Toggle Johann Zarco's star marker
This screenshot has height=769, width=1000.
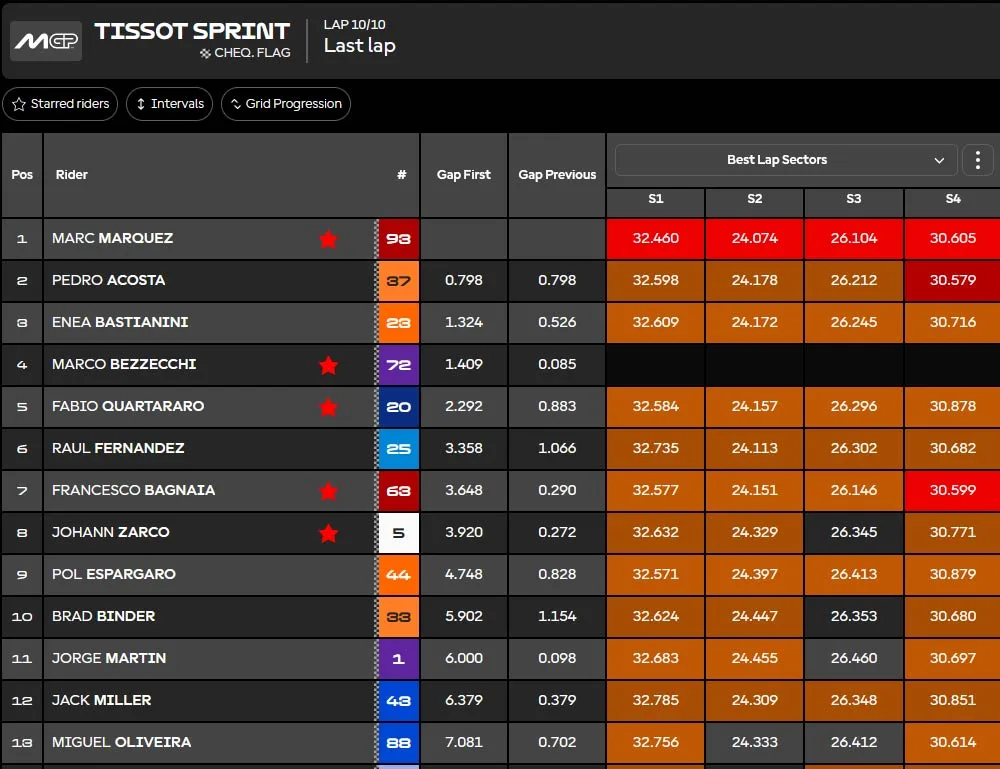328,533
